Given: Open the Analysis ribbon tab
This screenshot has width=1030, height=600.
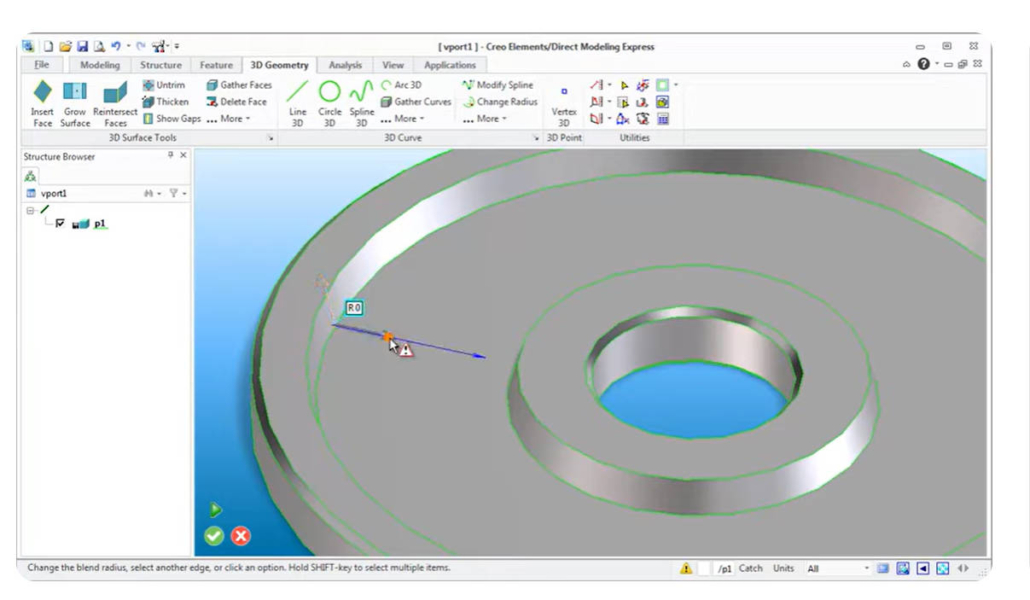Looking at the screenshot, I should coord(345,65).
